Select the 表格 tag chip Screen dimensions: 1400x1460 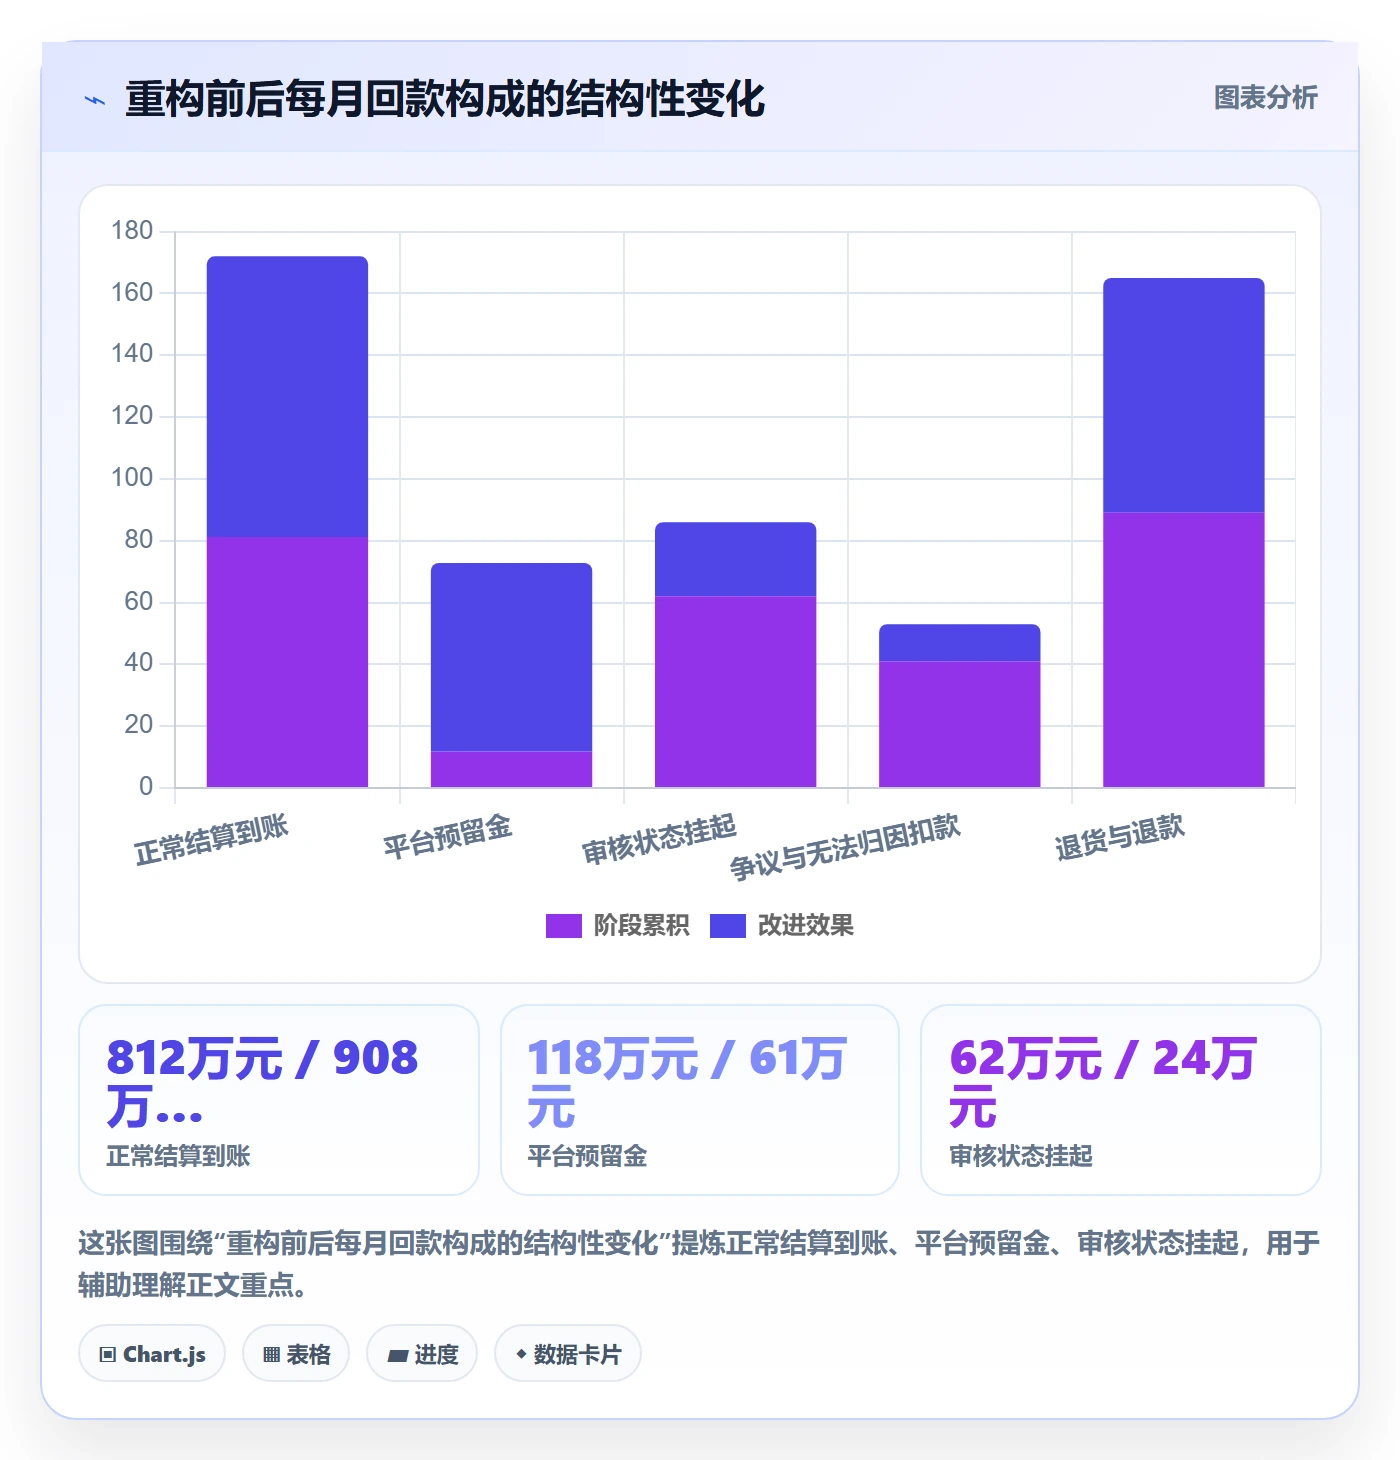click(296, 1354)
